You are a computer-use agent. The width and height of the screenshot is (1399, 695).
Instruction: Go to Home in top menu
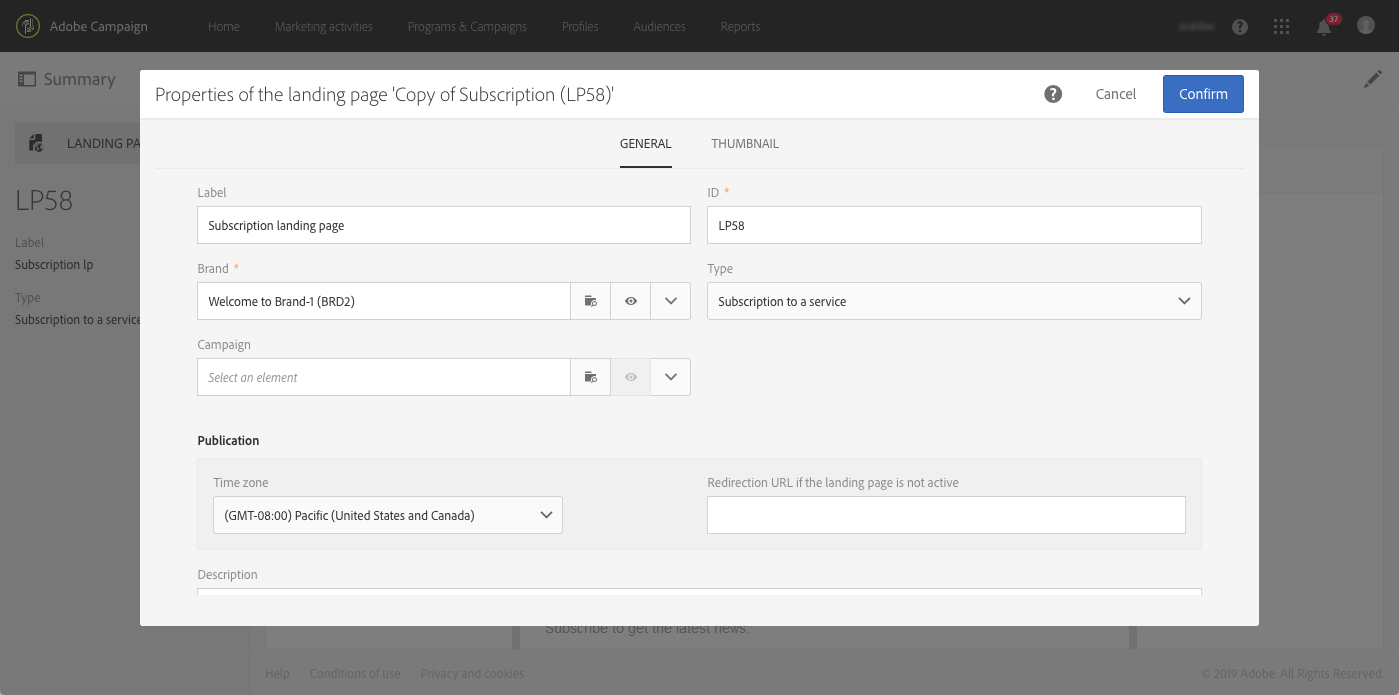224,27
